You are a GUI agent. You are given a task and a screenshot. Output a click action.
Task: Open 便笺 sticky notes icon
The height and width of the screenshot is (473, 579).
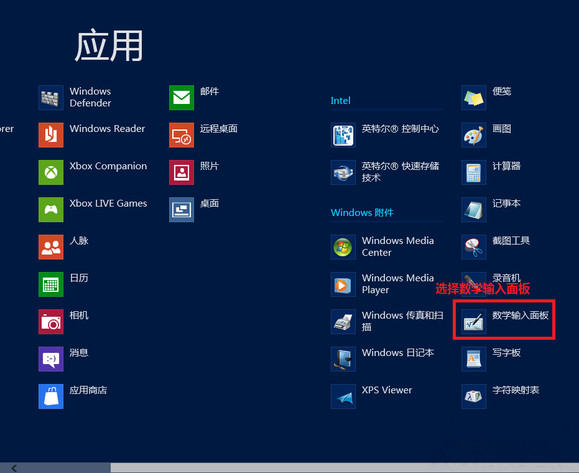click(473, 97)
